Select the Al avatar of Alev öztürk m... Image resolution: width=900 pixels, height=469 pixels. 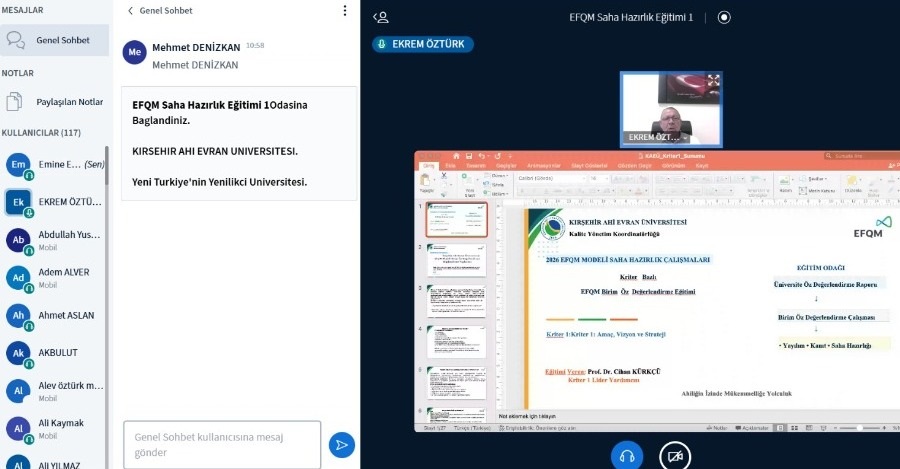[x=18, y=391]
